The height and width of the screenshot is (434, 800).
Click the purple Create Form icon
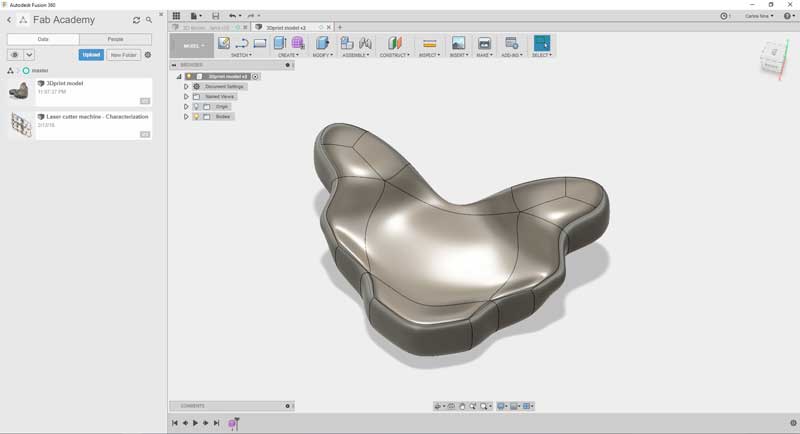[298, 43]
